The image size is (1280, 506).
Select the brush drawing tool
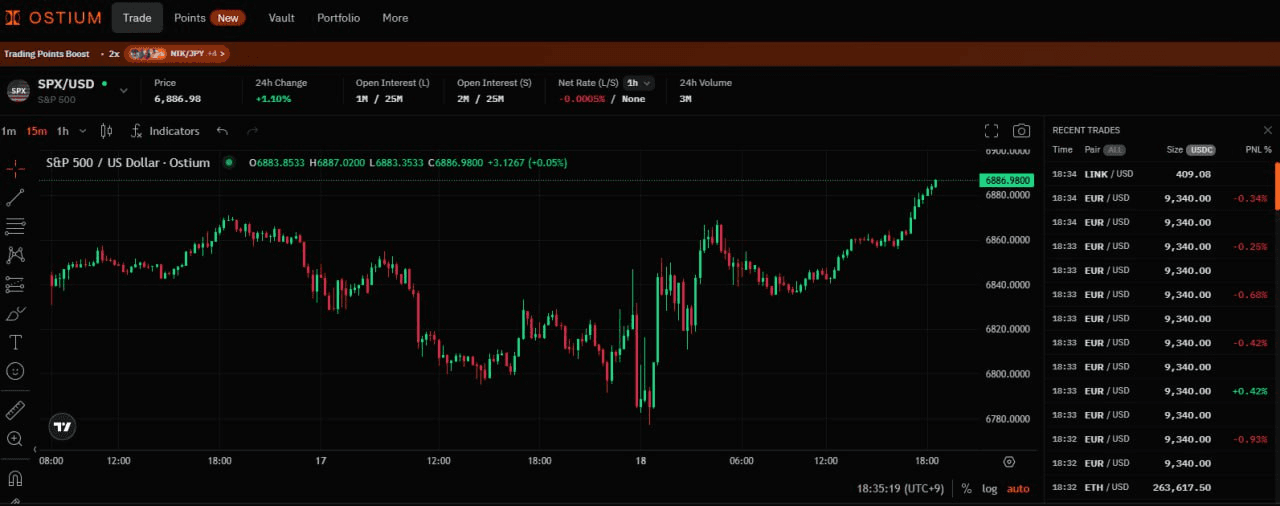click(x=15, y=314)
